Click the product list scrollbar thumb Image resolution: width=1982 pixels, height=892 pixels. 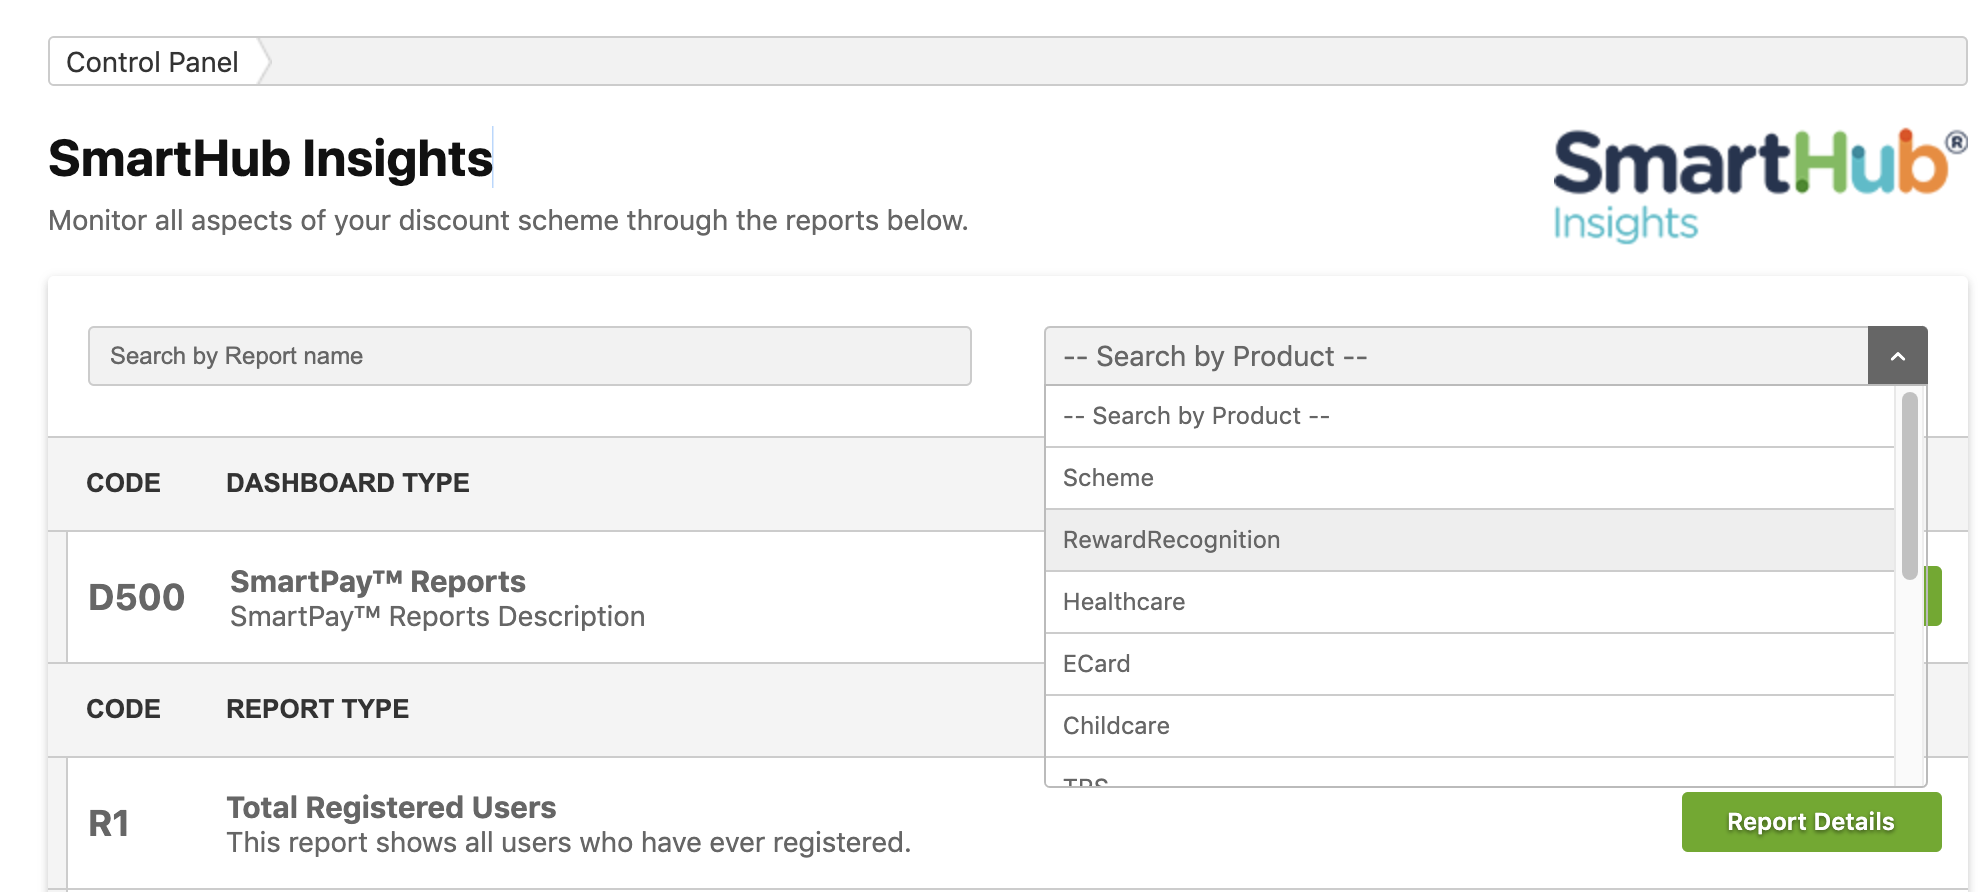(x=1909, y=486)
